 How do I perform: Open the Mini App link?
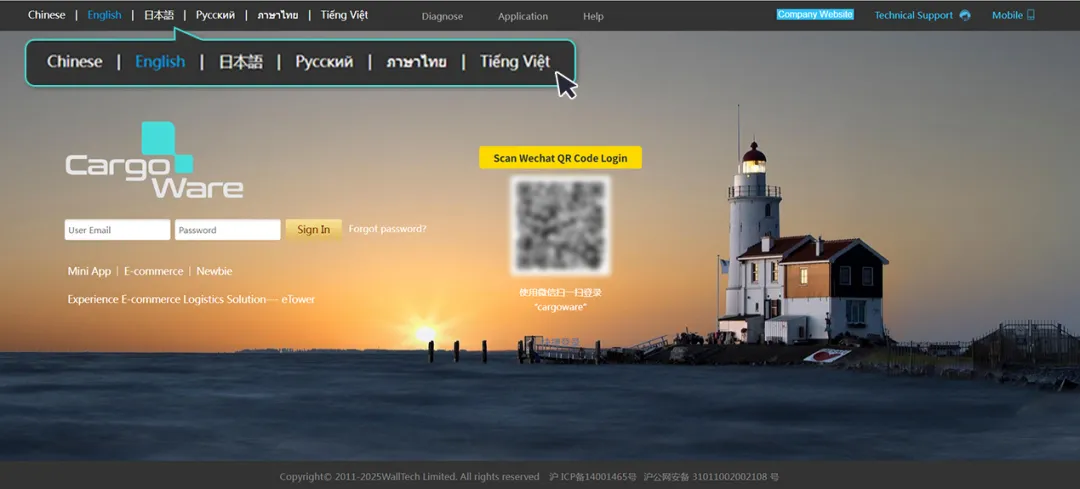pos(89,271)
